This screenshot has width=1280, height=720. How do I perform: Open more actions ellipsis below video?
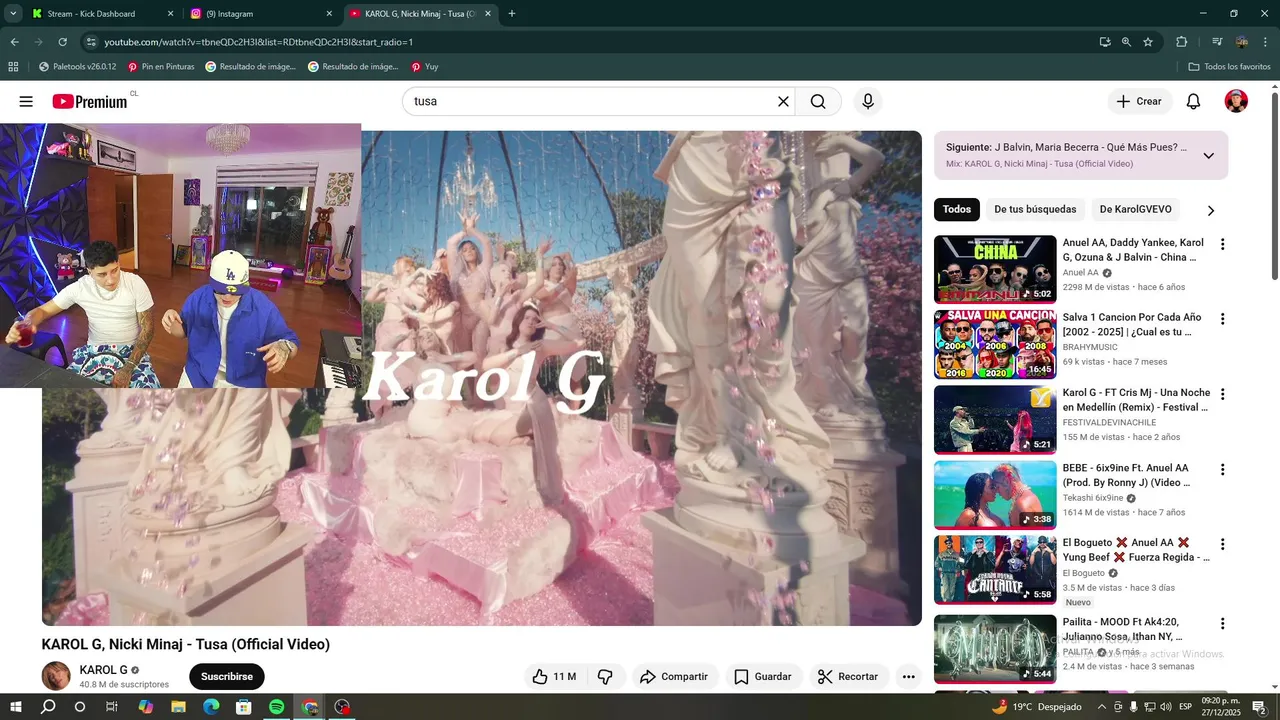click(908, 677)
